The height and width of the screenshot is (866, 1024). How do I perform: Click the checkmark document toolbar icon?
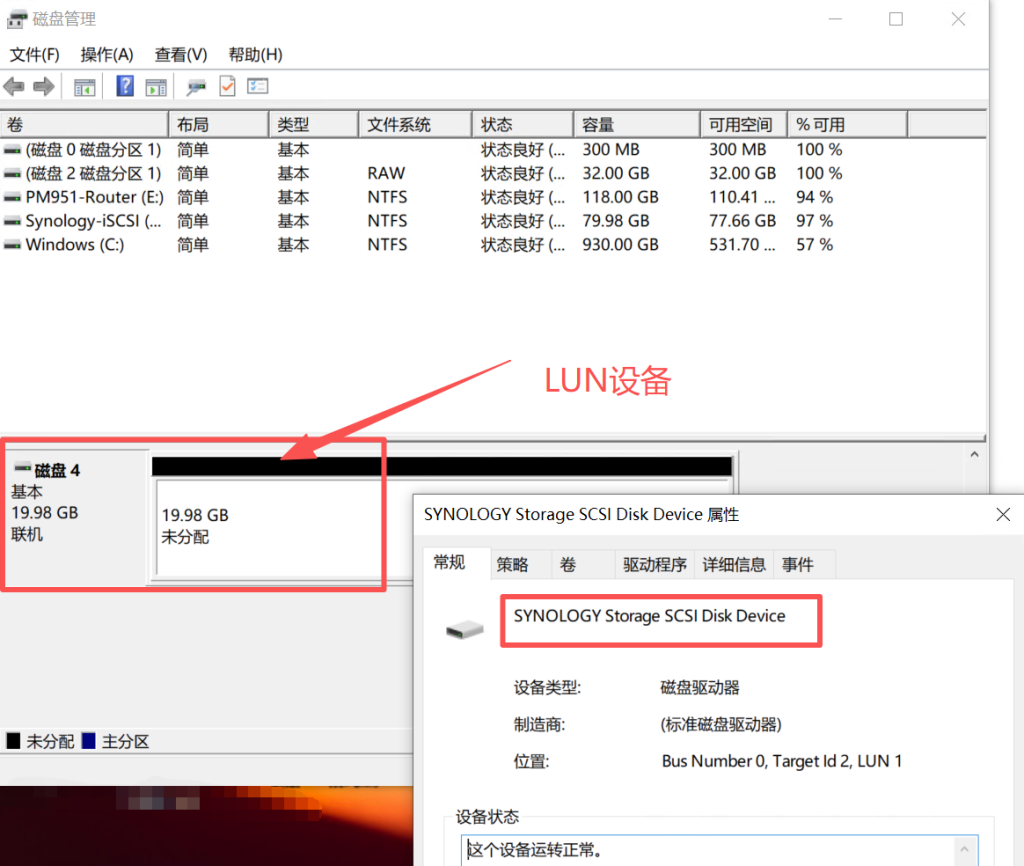[227, 87]
